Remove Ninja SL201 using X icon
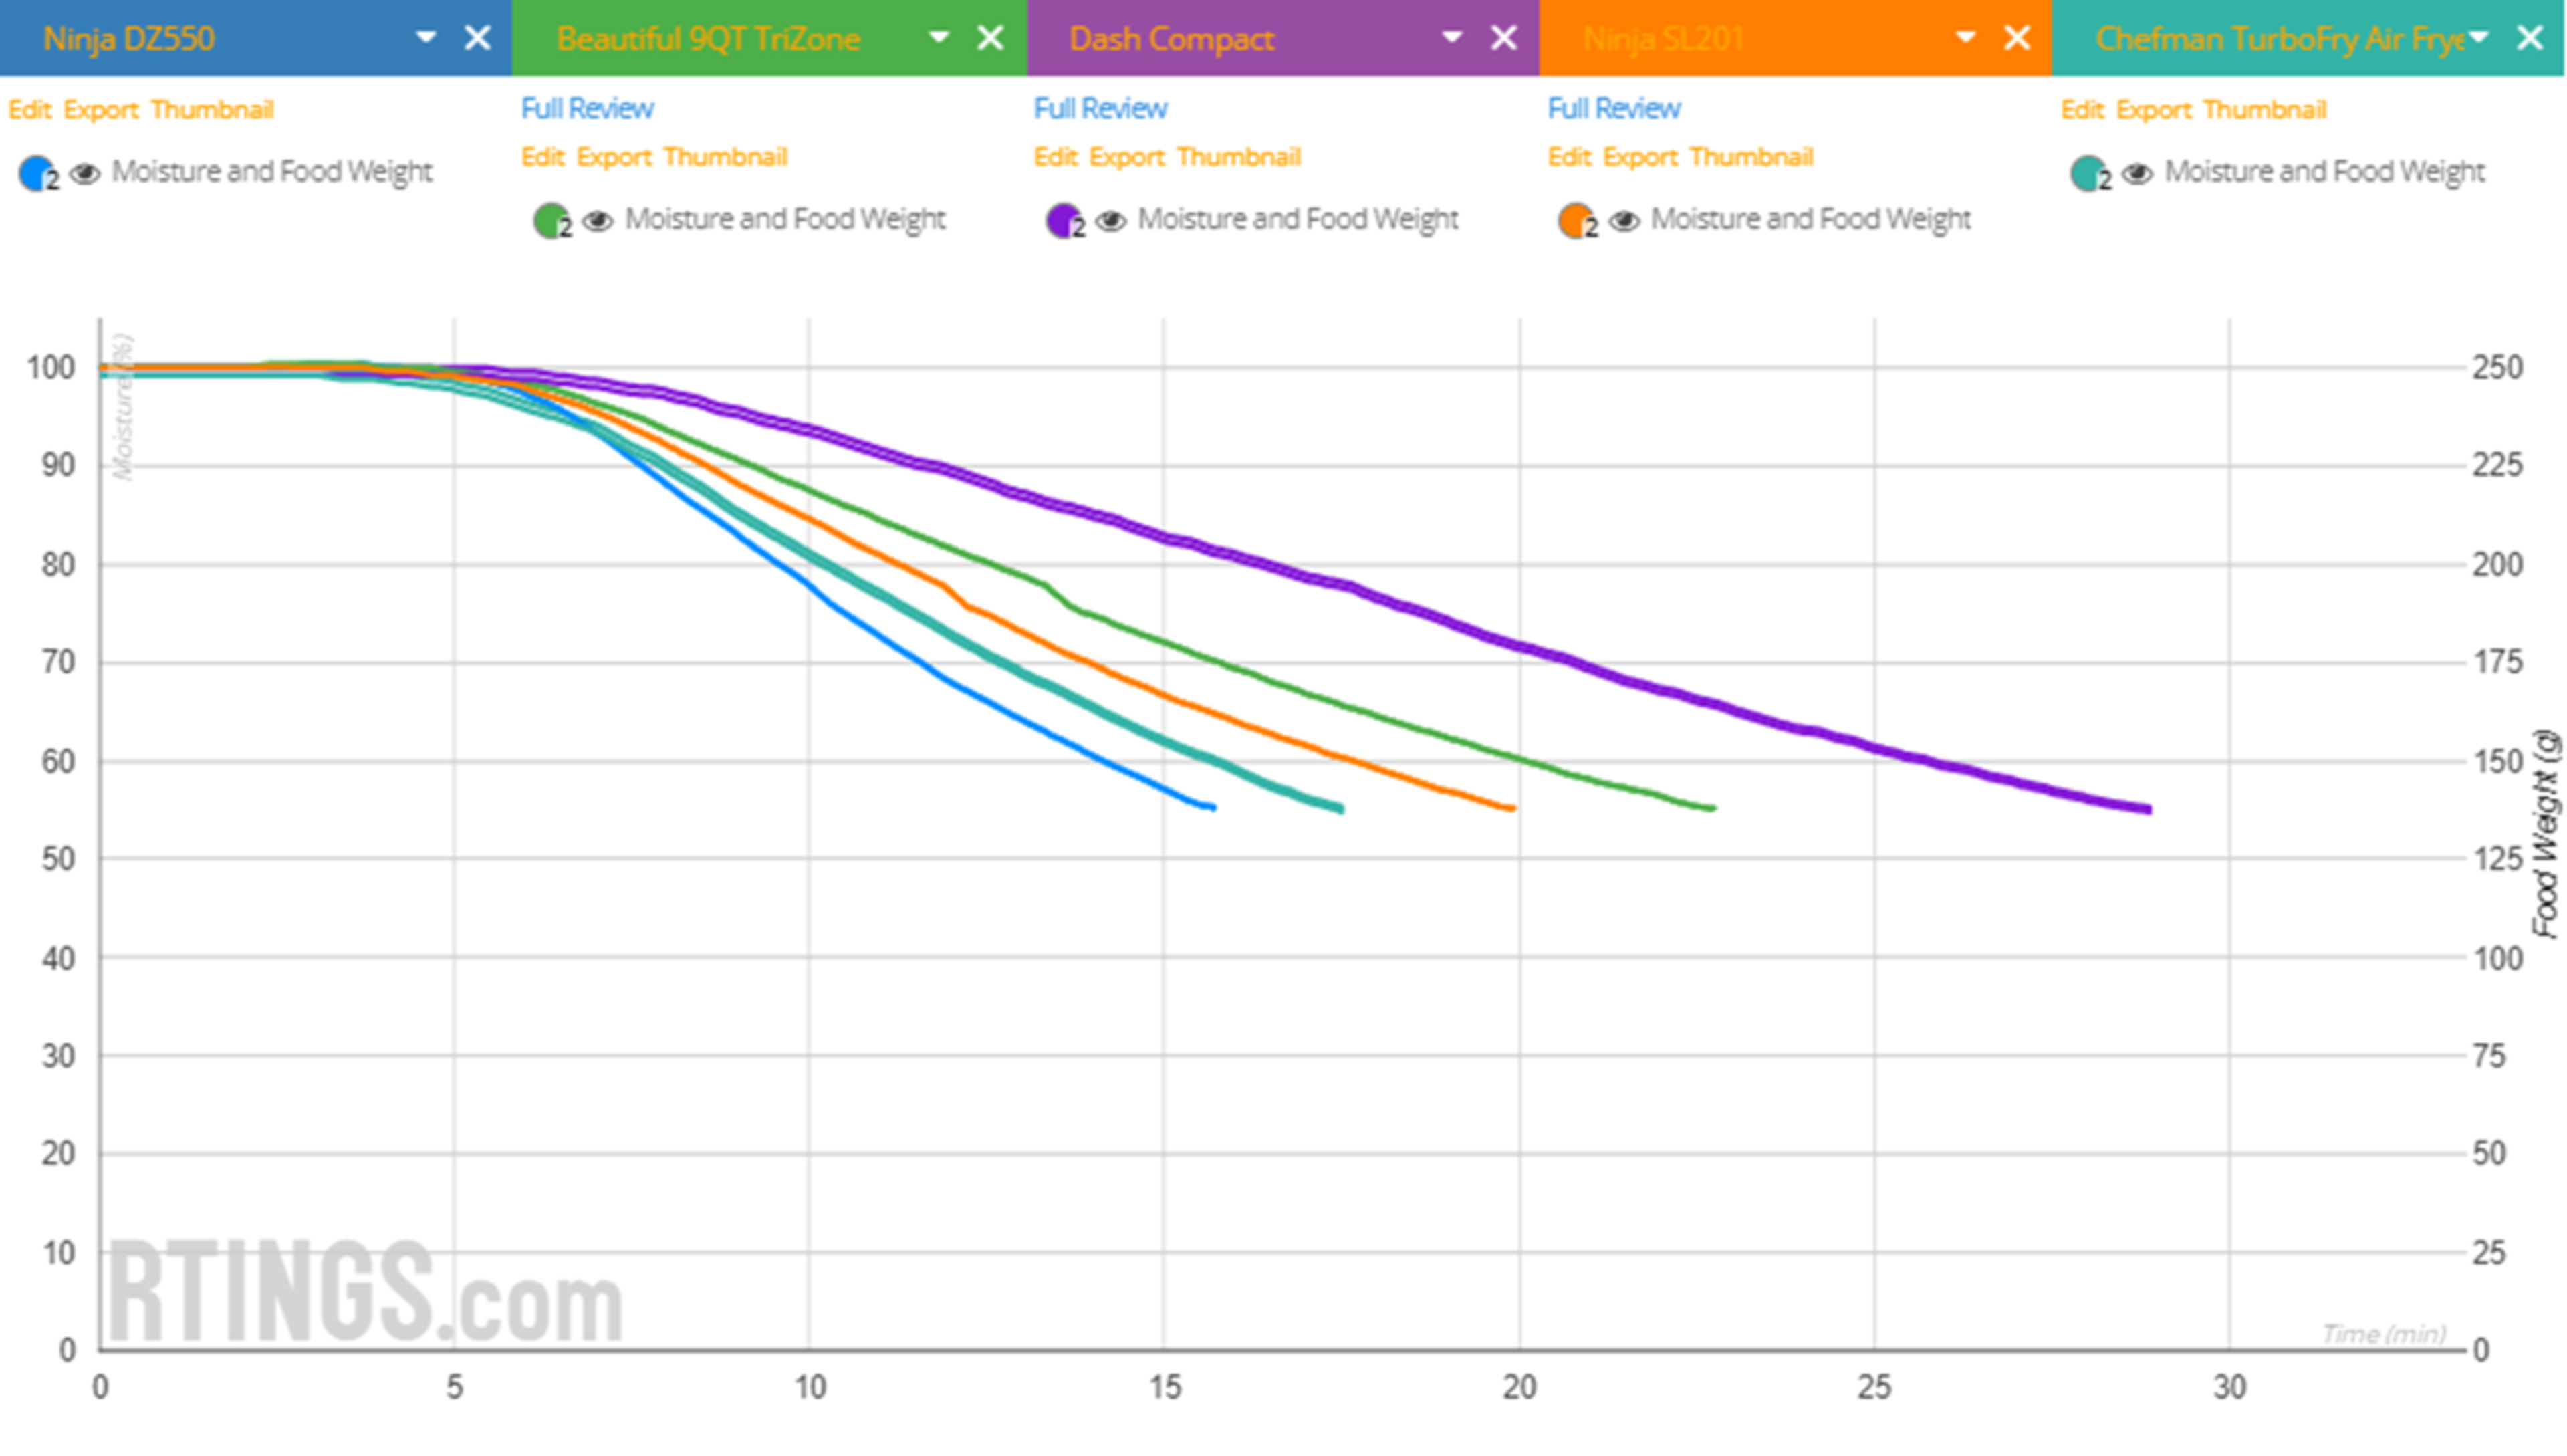Screen dimensions: 2567x1456 coord(2017,38)
